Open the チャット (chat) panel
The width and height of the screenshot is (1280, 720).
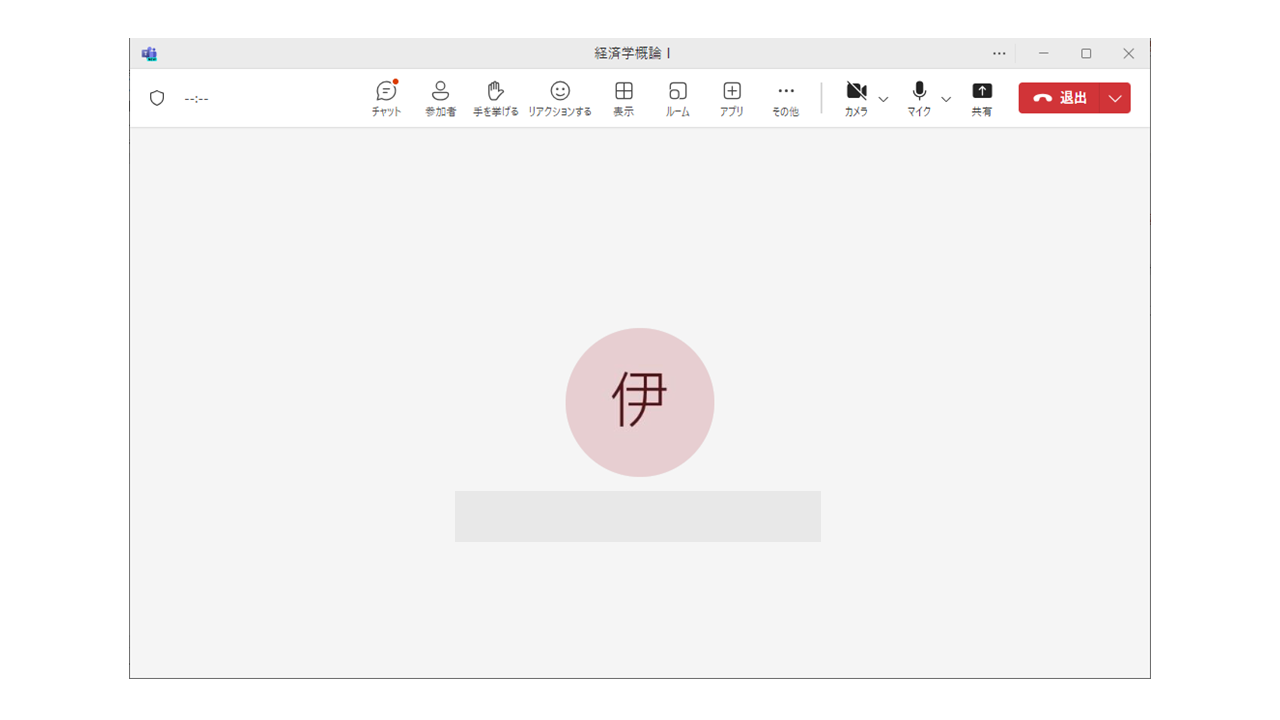[x=386, y=98]
